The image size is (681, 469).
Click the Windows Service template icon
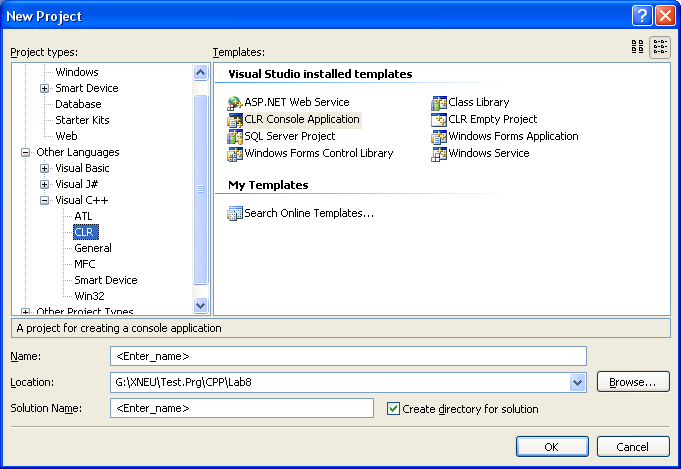pos(439,154)
